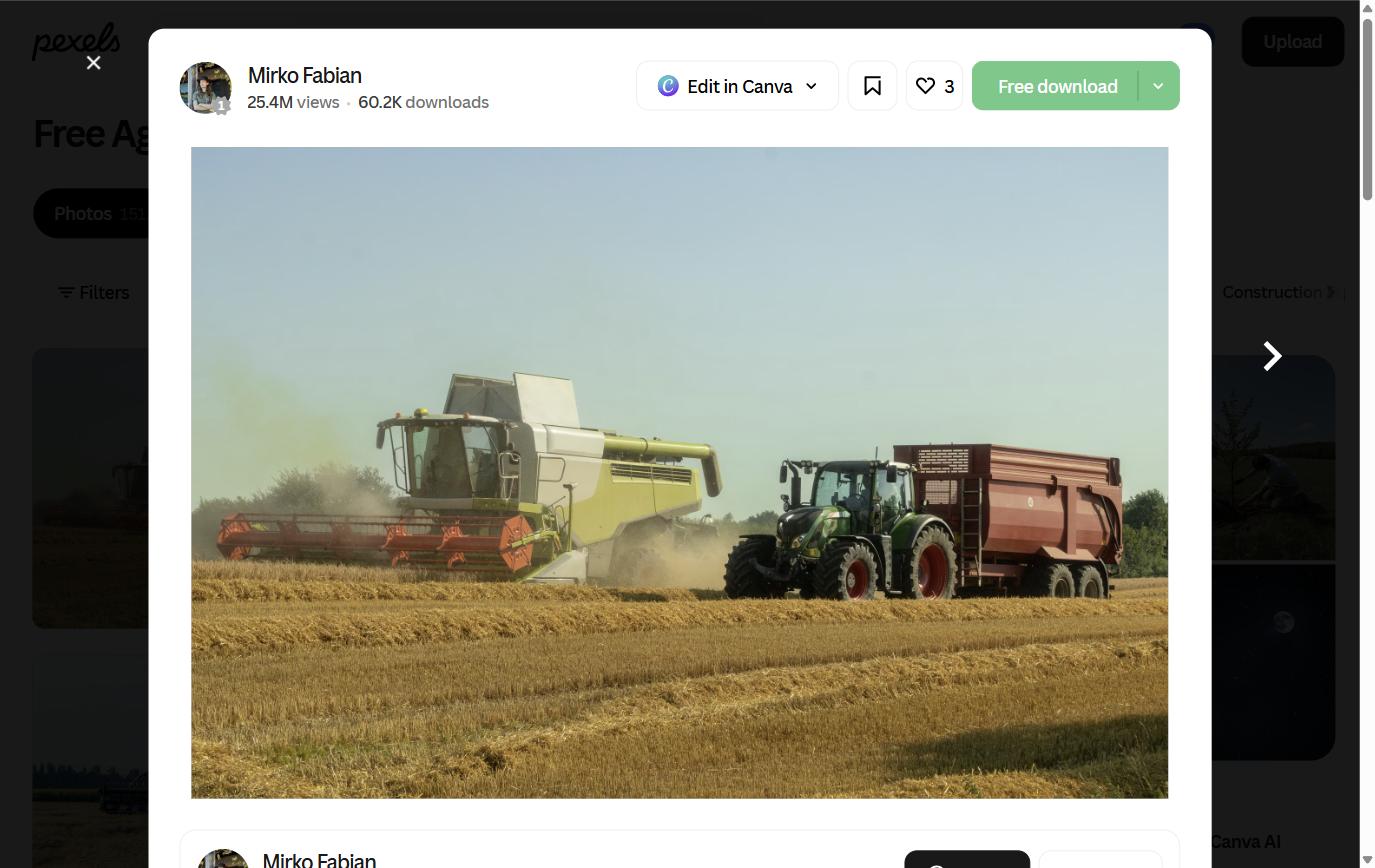
Task: Open Filters behind the modal
Action: click(x=94, y=292)
